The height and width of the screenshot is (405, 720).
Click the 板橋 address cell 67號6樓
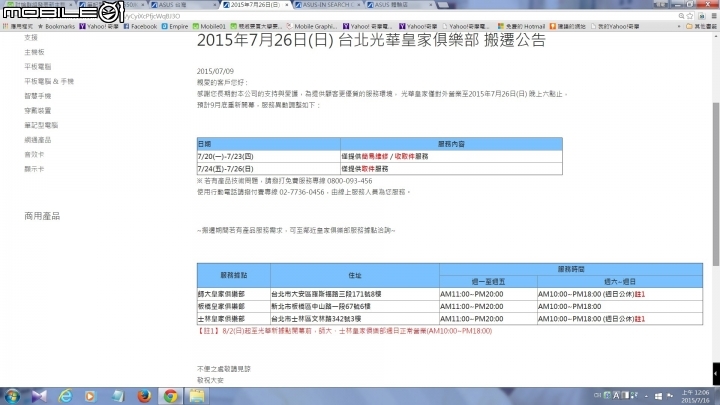tap(354, 306)
